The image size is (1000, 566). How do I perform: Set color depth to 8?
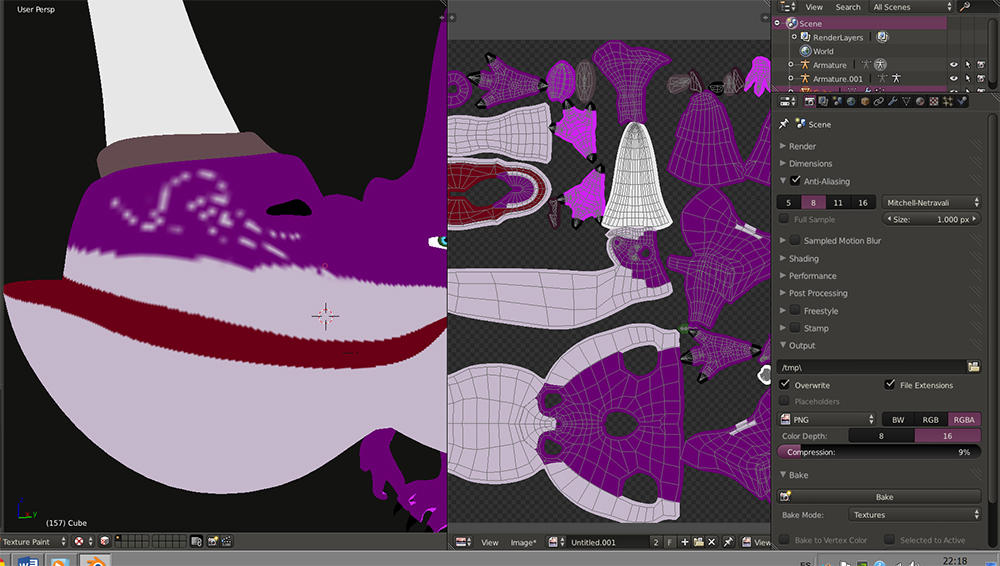tap(881, 436)
